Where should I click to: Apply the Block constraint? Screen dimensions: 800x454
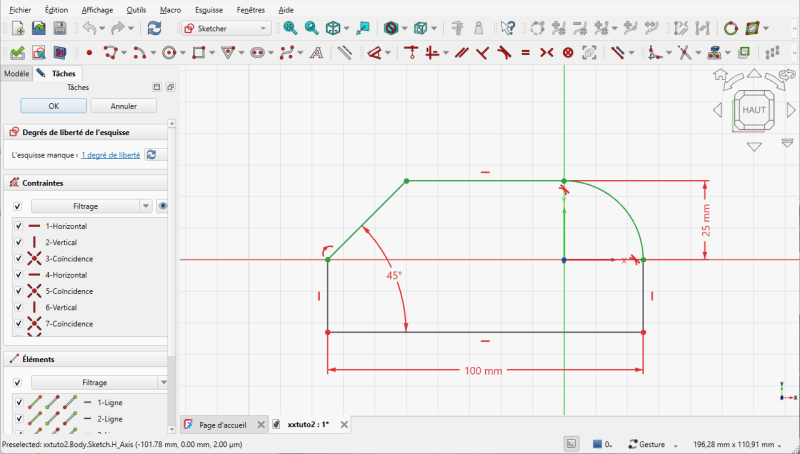[x=568, y=53]
